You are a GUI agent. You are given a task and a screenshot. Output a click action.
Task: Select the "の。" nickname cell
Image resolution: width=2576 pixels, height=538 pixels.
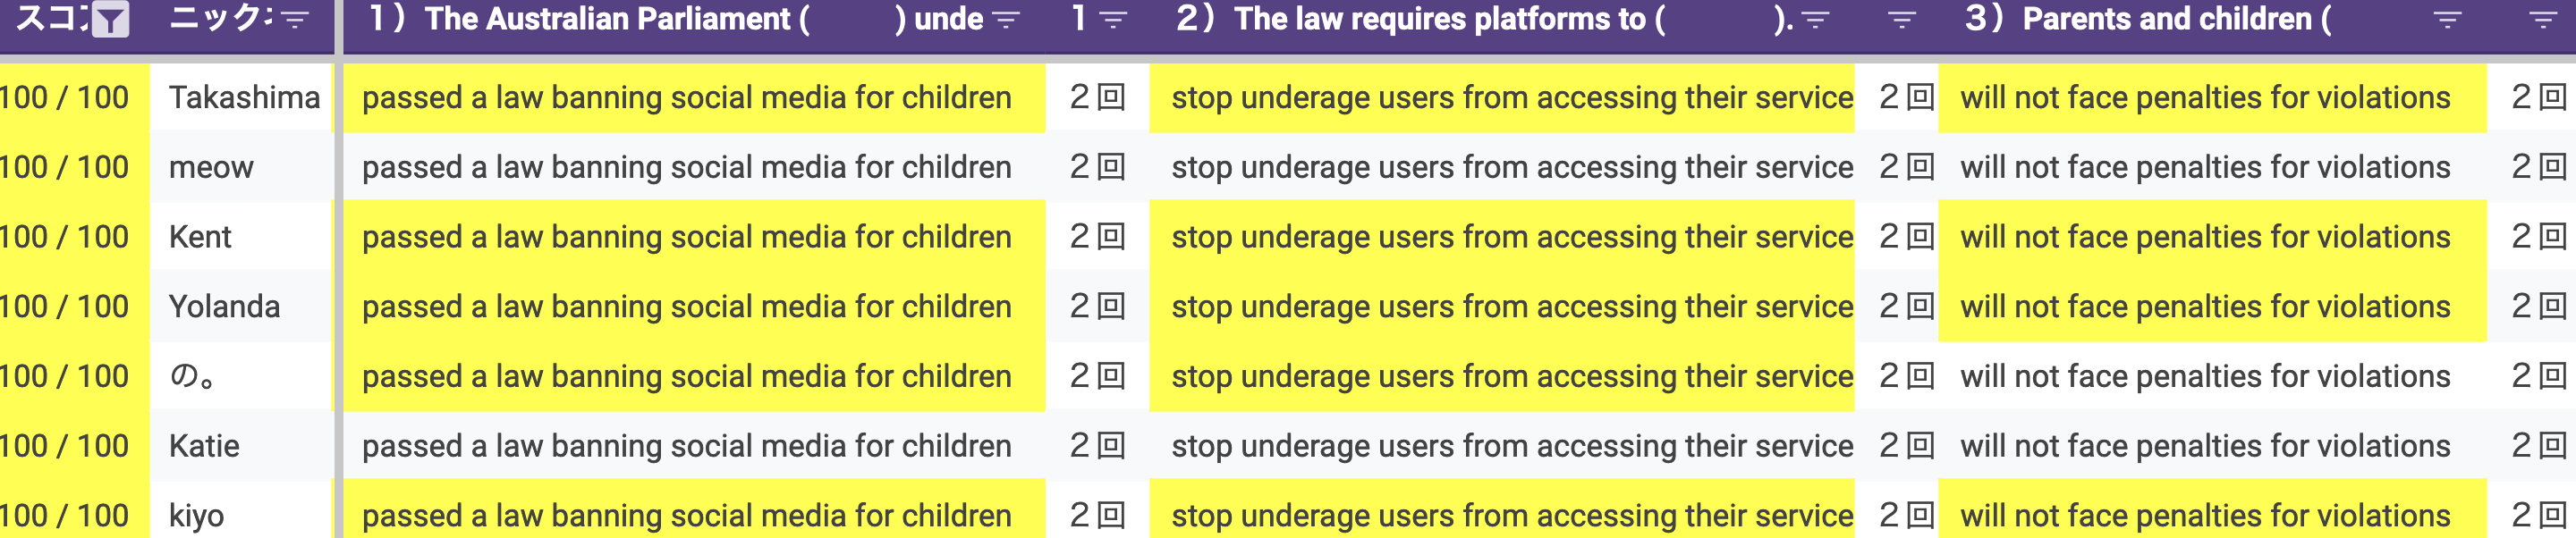click(x=191, y=376)
